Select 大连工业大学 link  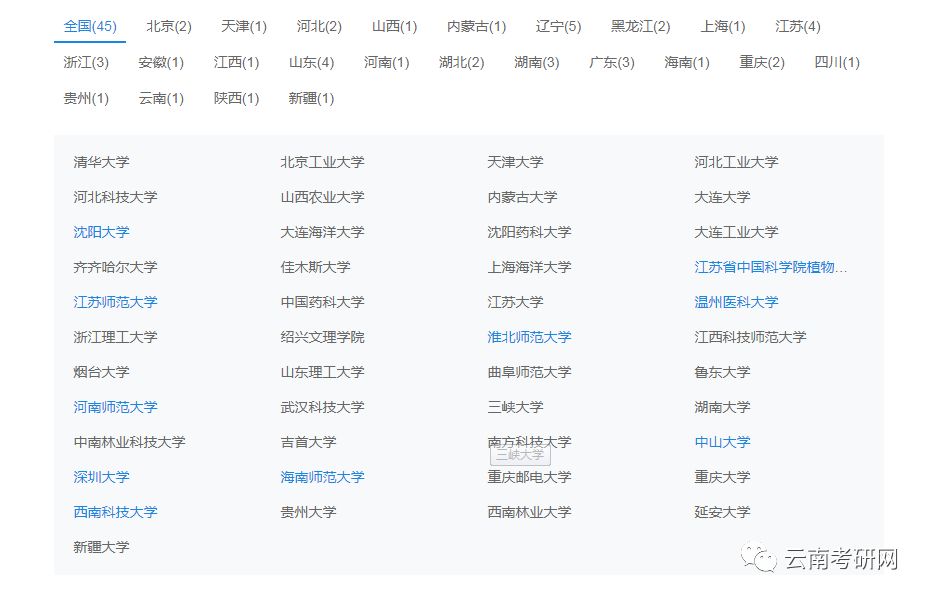click(736, 232)
